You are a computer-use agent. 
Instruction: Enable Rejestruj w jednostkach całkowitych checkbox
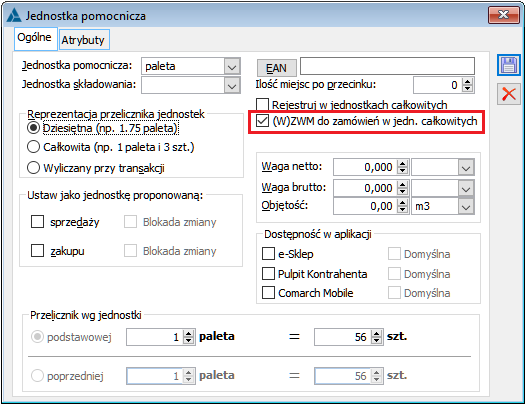(x=262, y=105)
